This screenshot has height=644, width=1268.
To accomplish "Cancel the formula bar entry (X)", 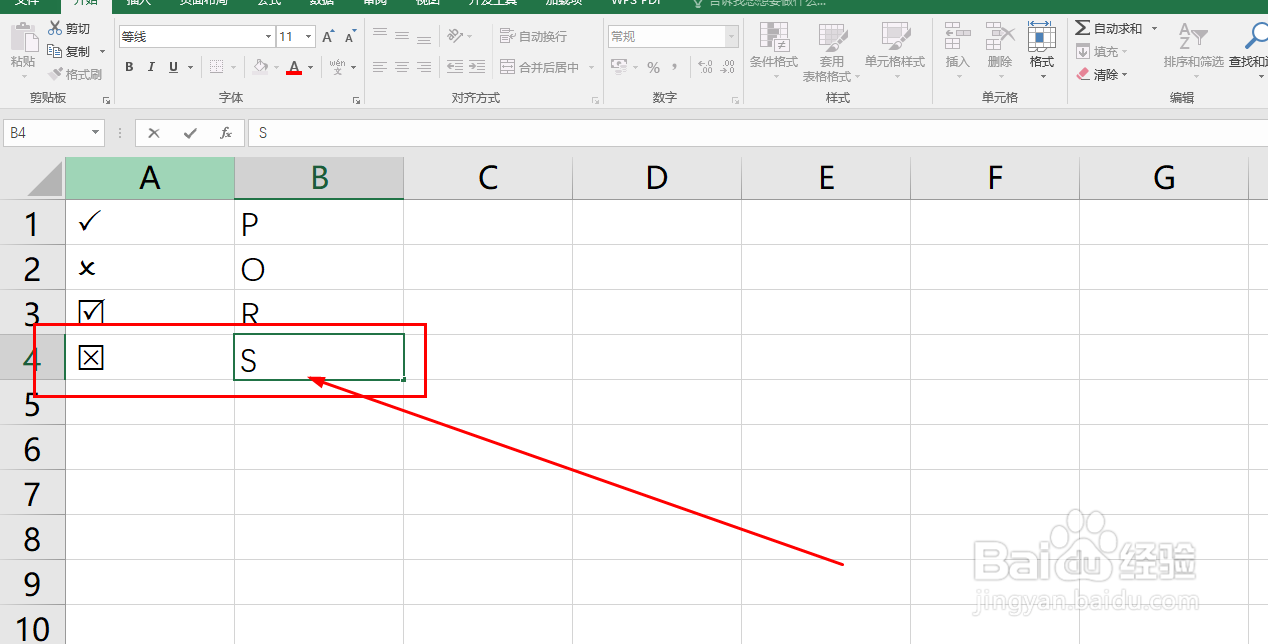I will pos(154,132).
